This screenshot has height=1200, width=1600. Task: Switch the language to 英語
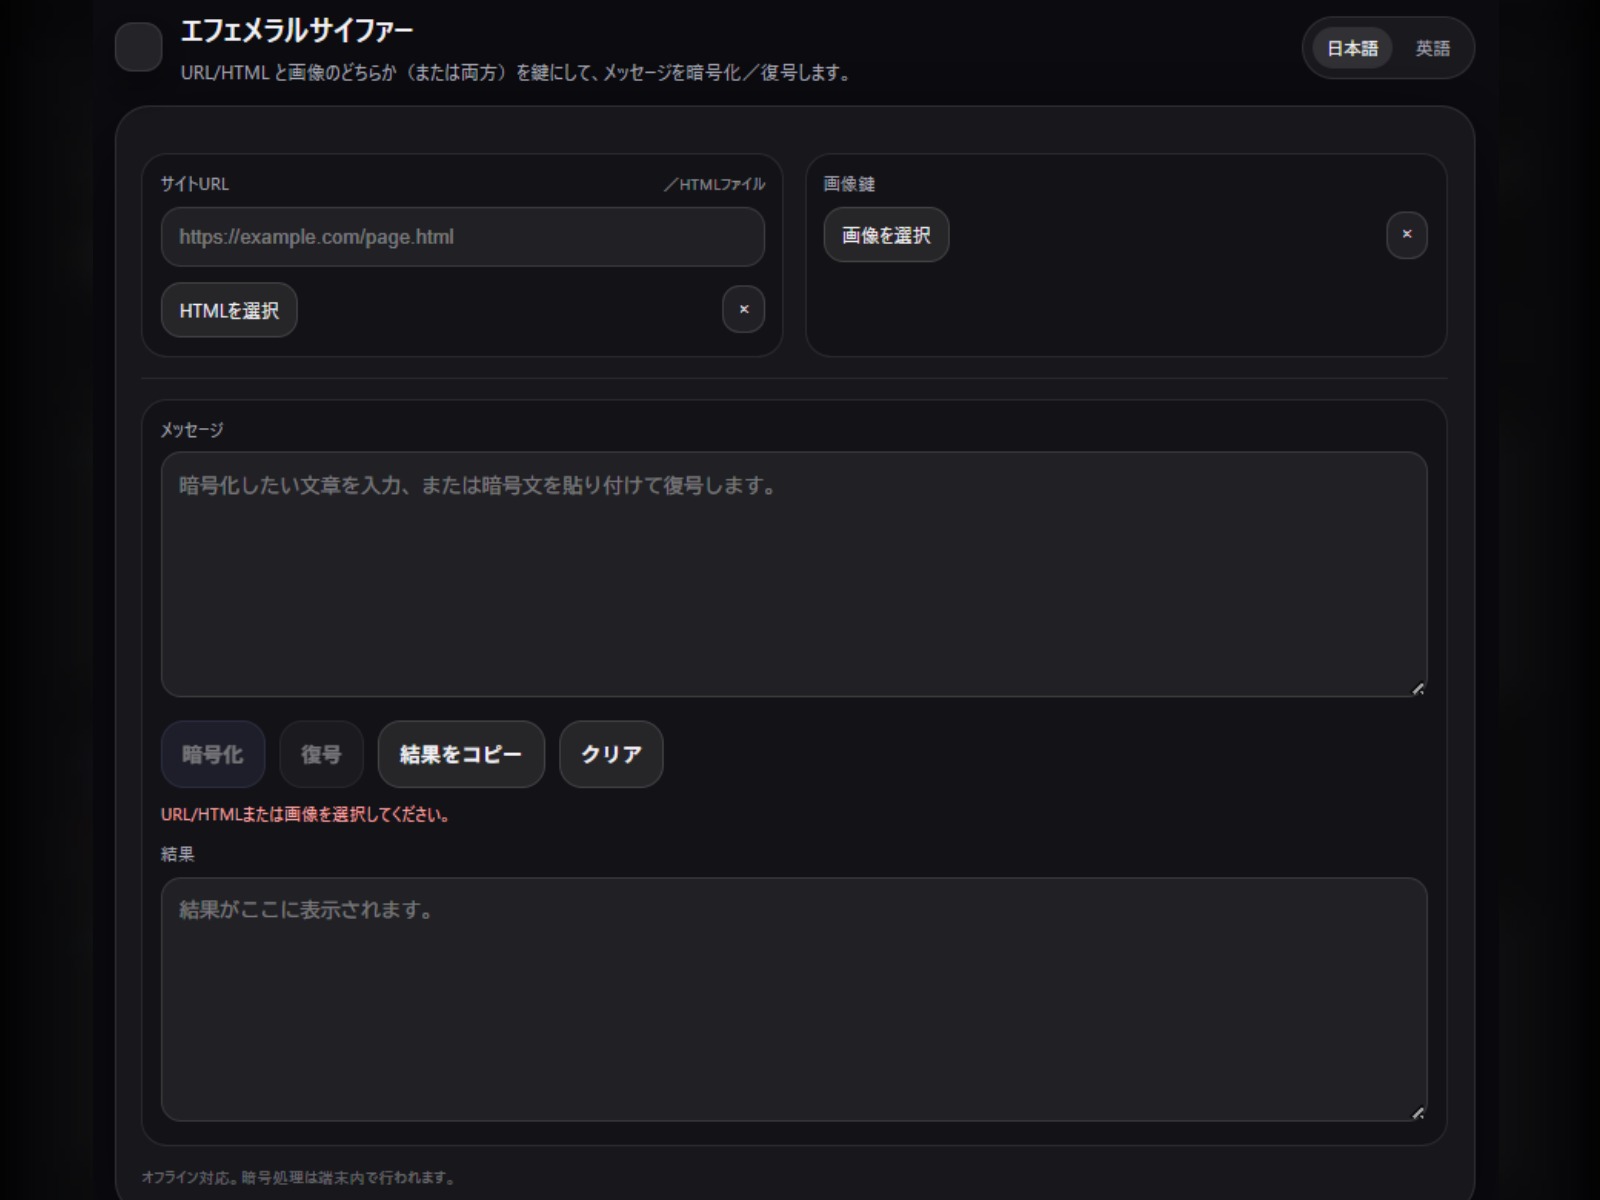pyautogui.click(x=1432, y=48)
